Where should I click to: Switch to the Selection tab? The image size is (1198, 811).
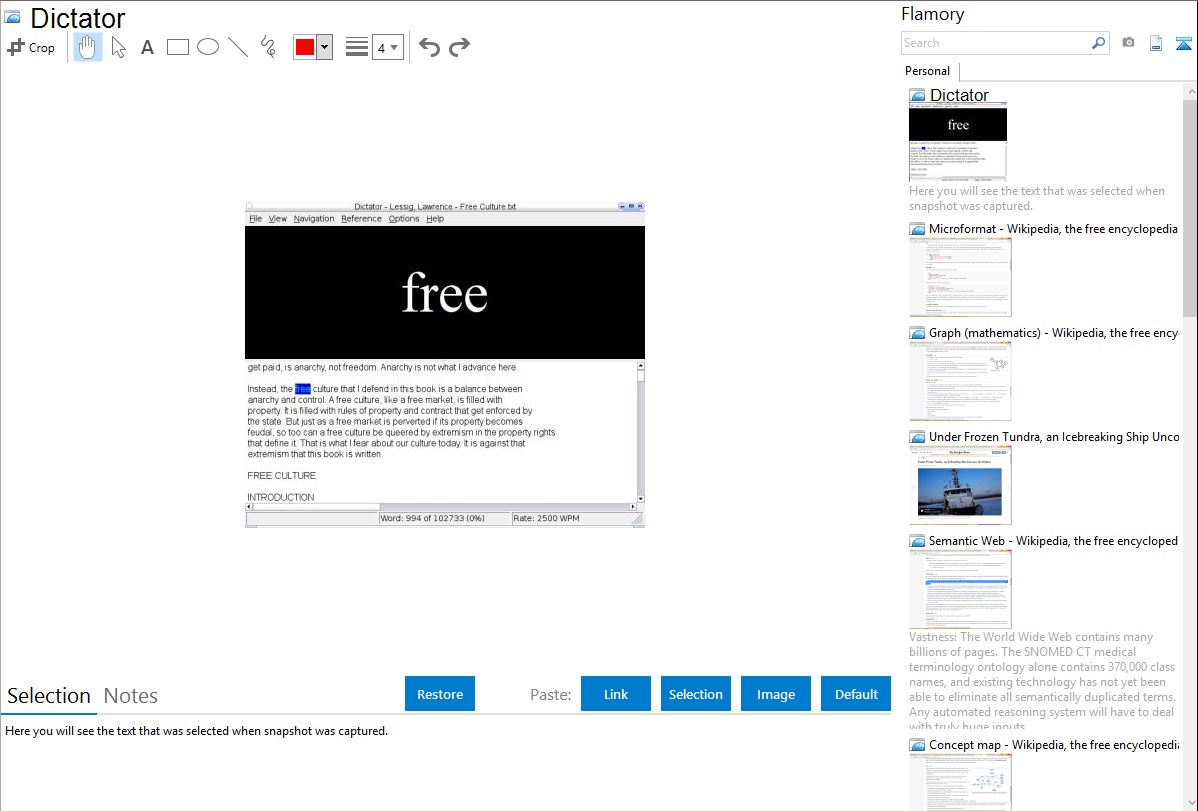coord(49,696)
